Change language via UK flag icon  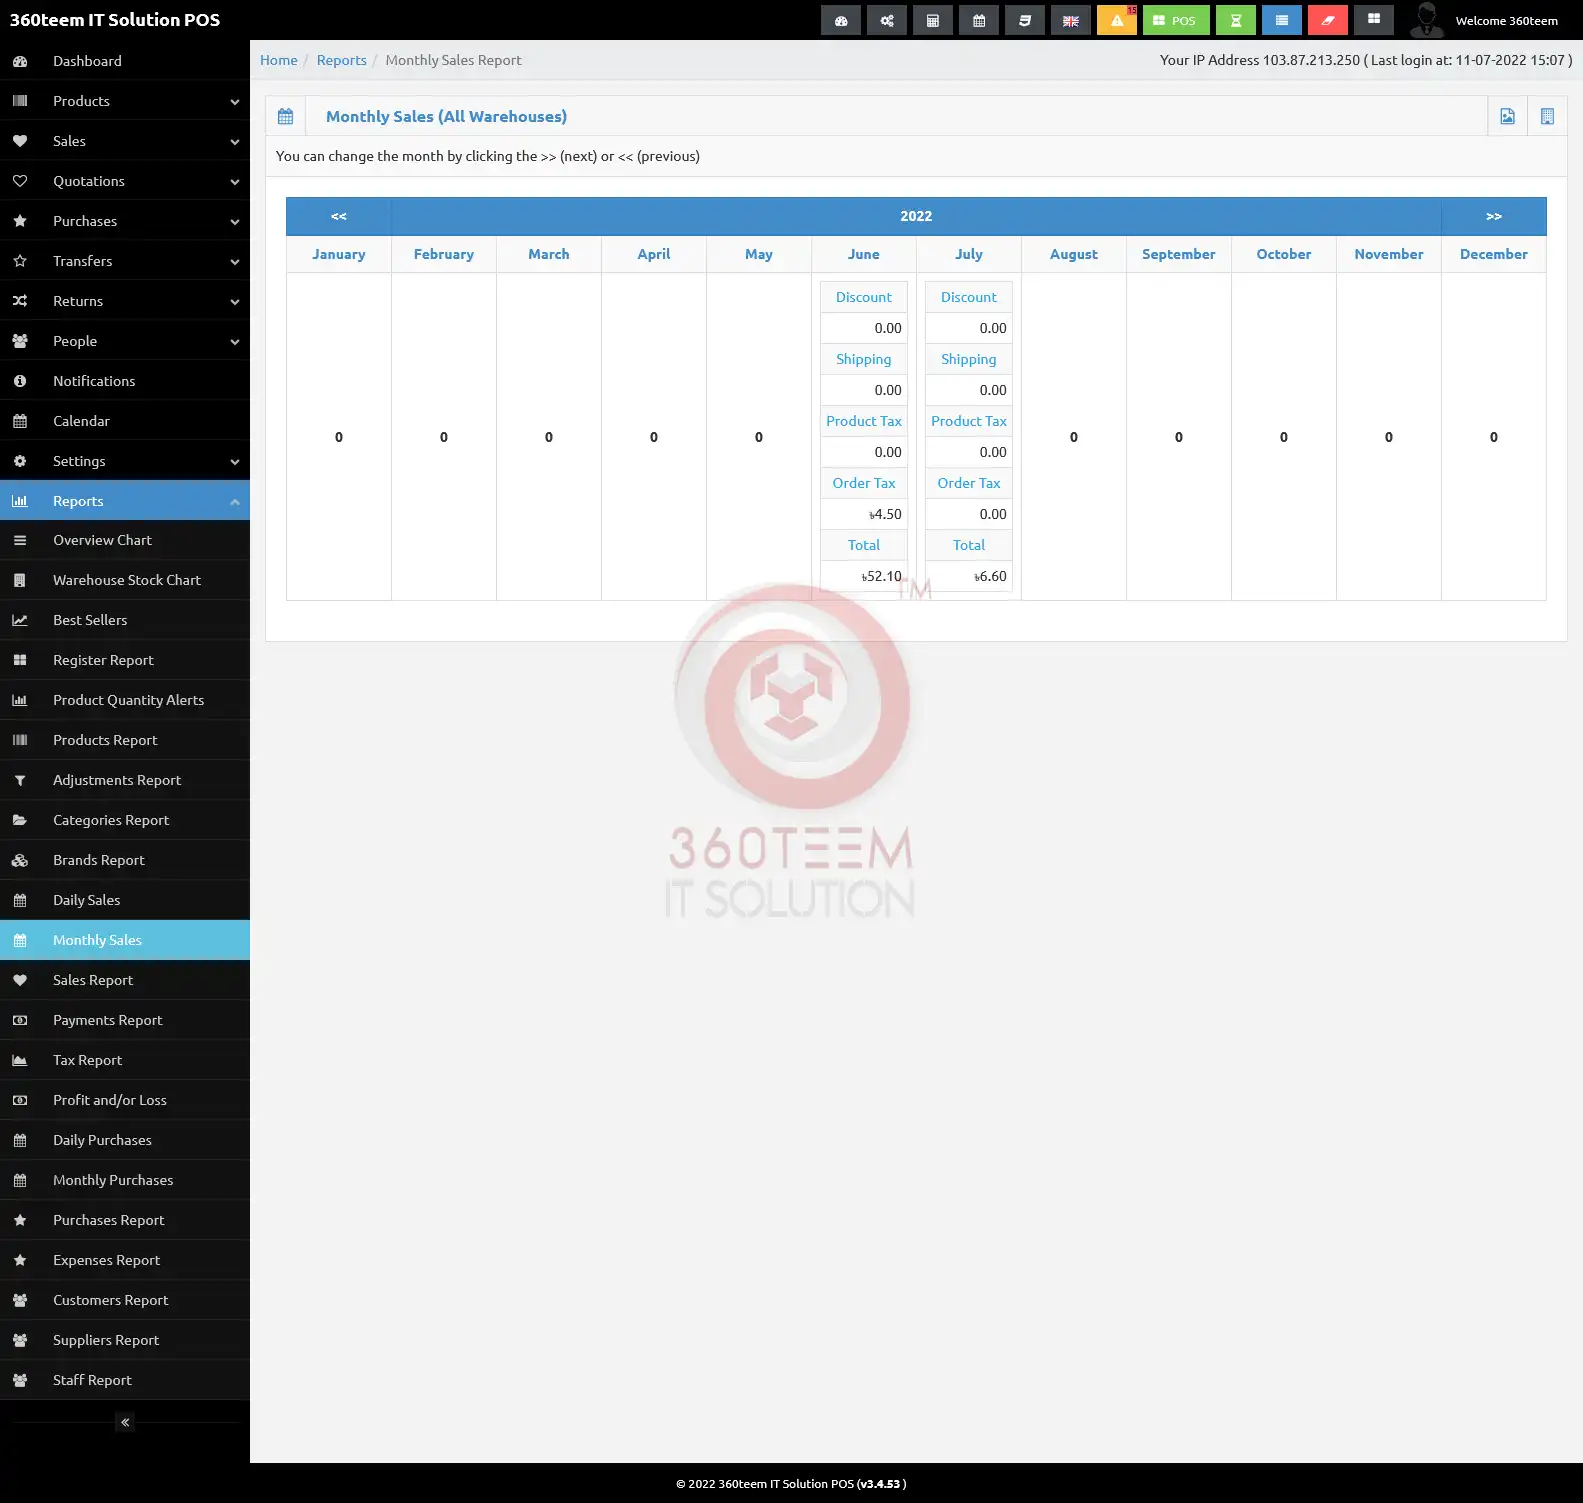(x=1071, y=20)
